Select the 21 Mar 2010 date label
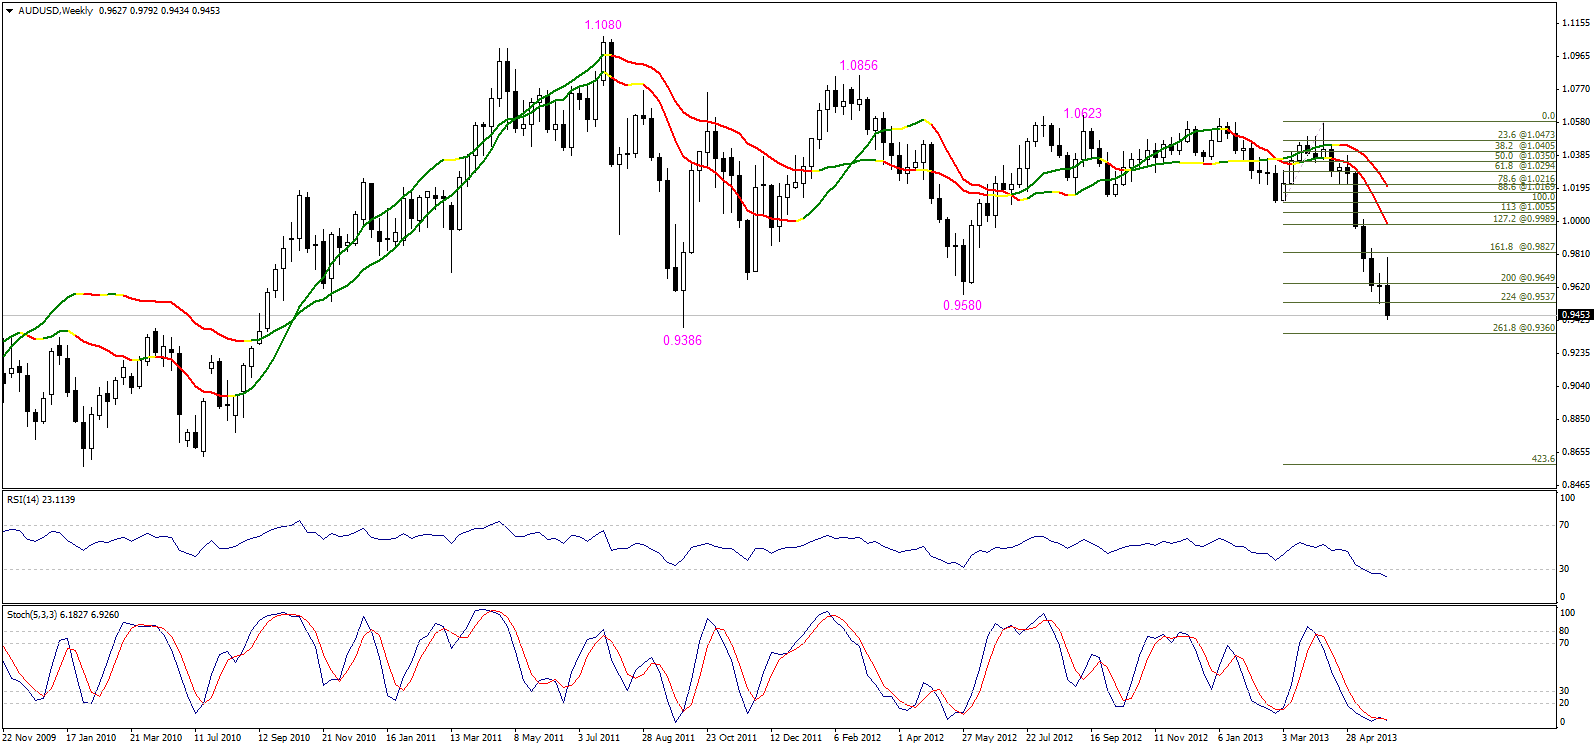Image resolution: width=1596 pixels, height=746 pixels. point(156,738)
